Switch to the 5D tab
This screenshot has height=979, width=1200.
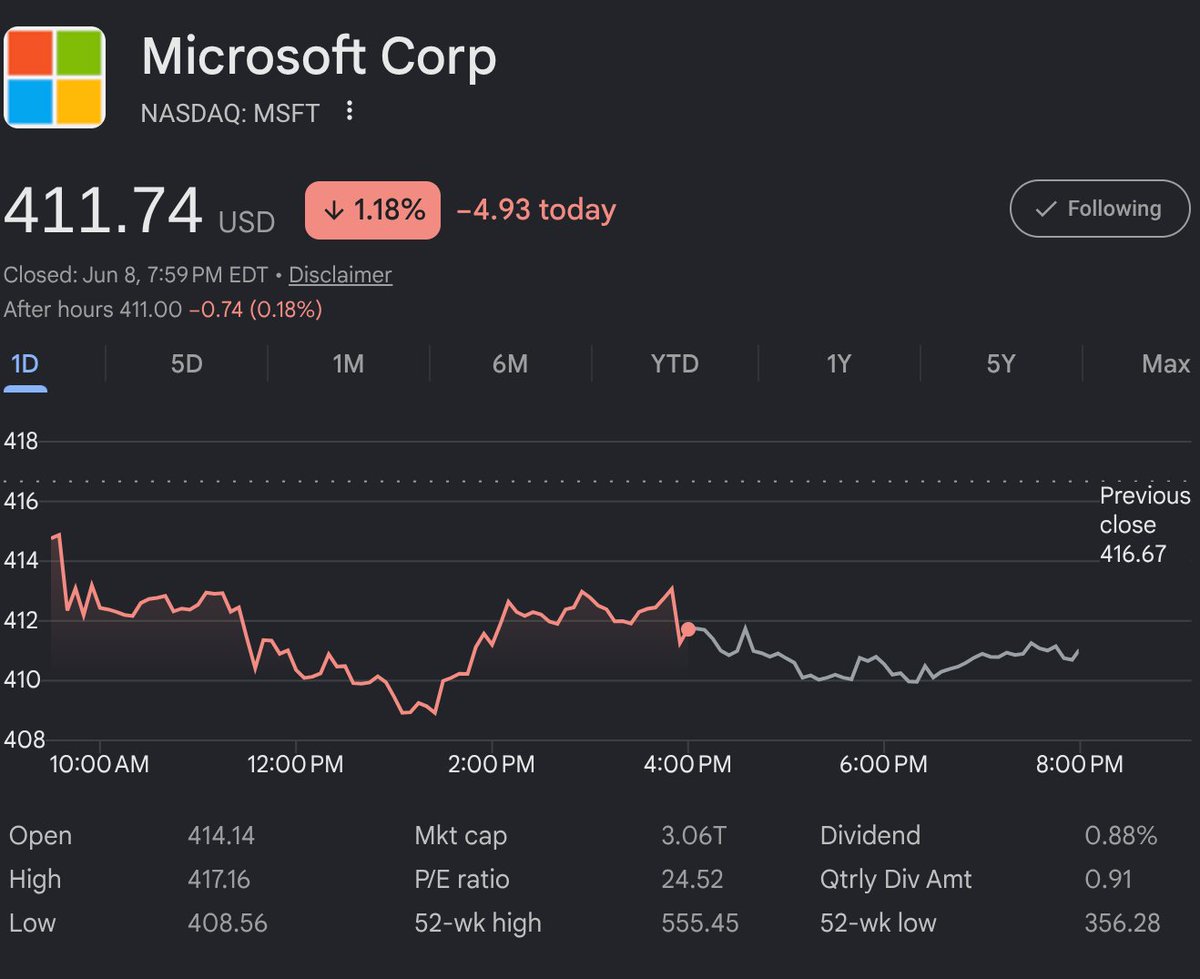(x=186, y=364)
